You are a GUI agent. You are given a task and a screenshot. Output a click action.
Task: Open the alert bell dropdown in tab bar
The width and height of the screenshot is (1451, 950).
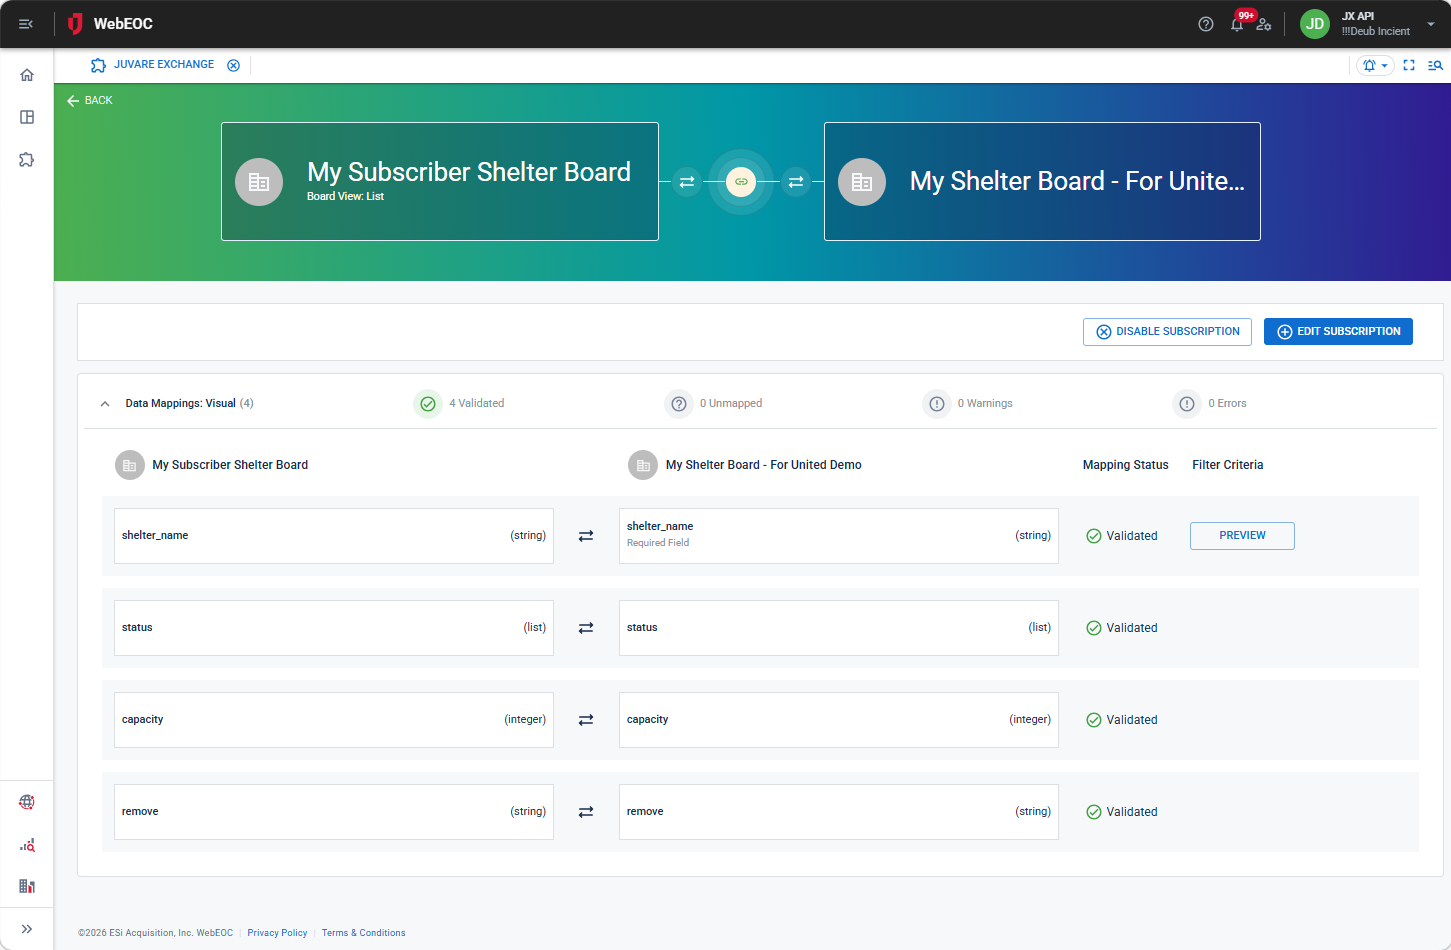[x=1375, y=65]
